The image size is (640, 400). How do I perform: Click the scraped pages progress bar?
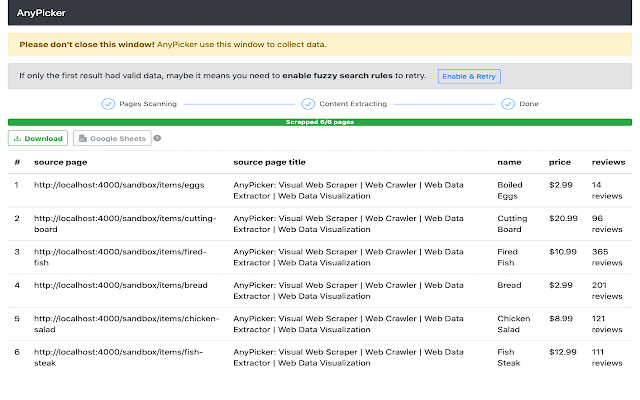(x=320, y=122)
